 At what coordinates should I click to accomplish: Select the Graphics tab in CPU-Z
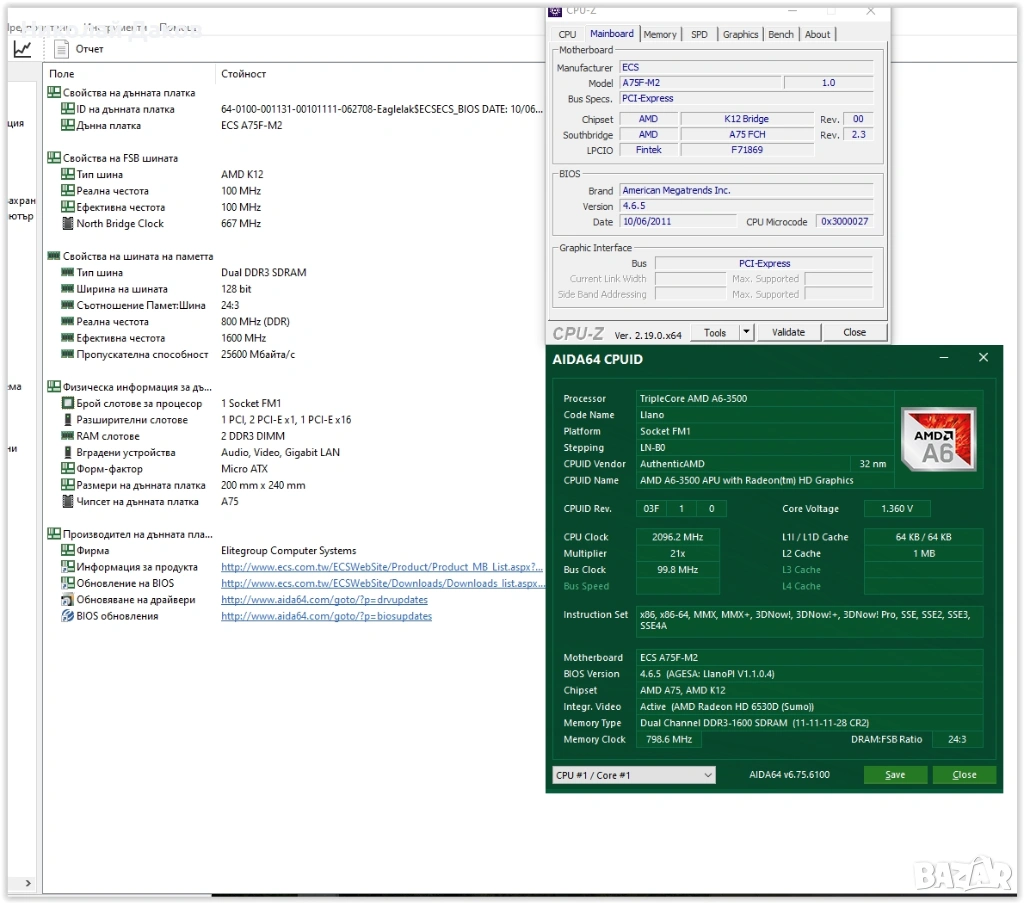click(740, 34)
